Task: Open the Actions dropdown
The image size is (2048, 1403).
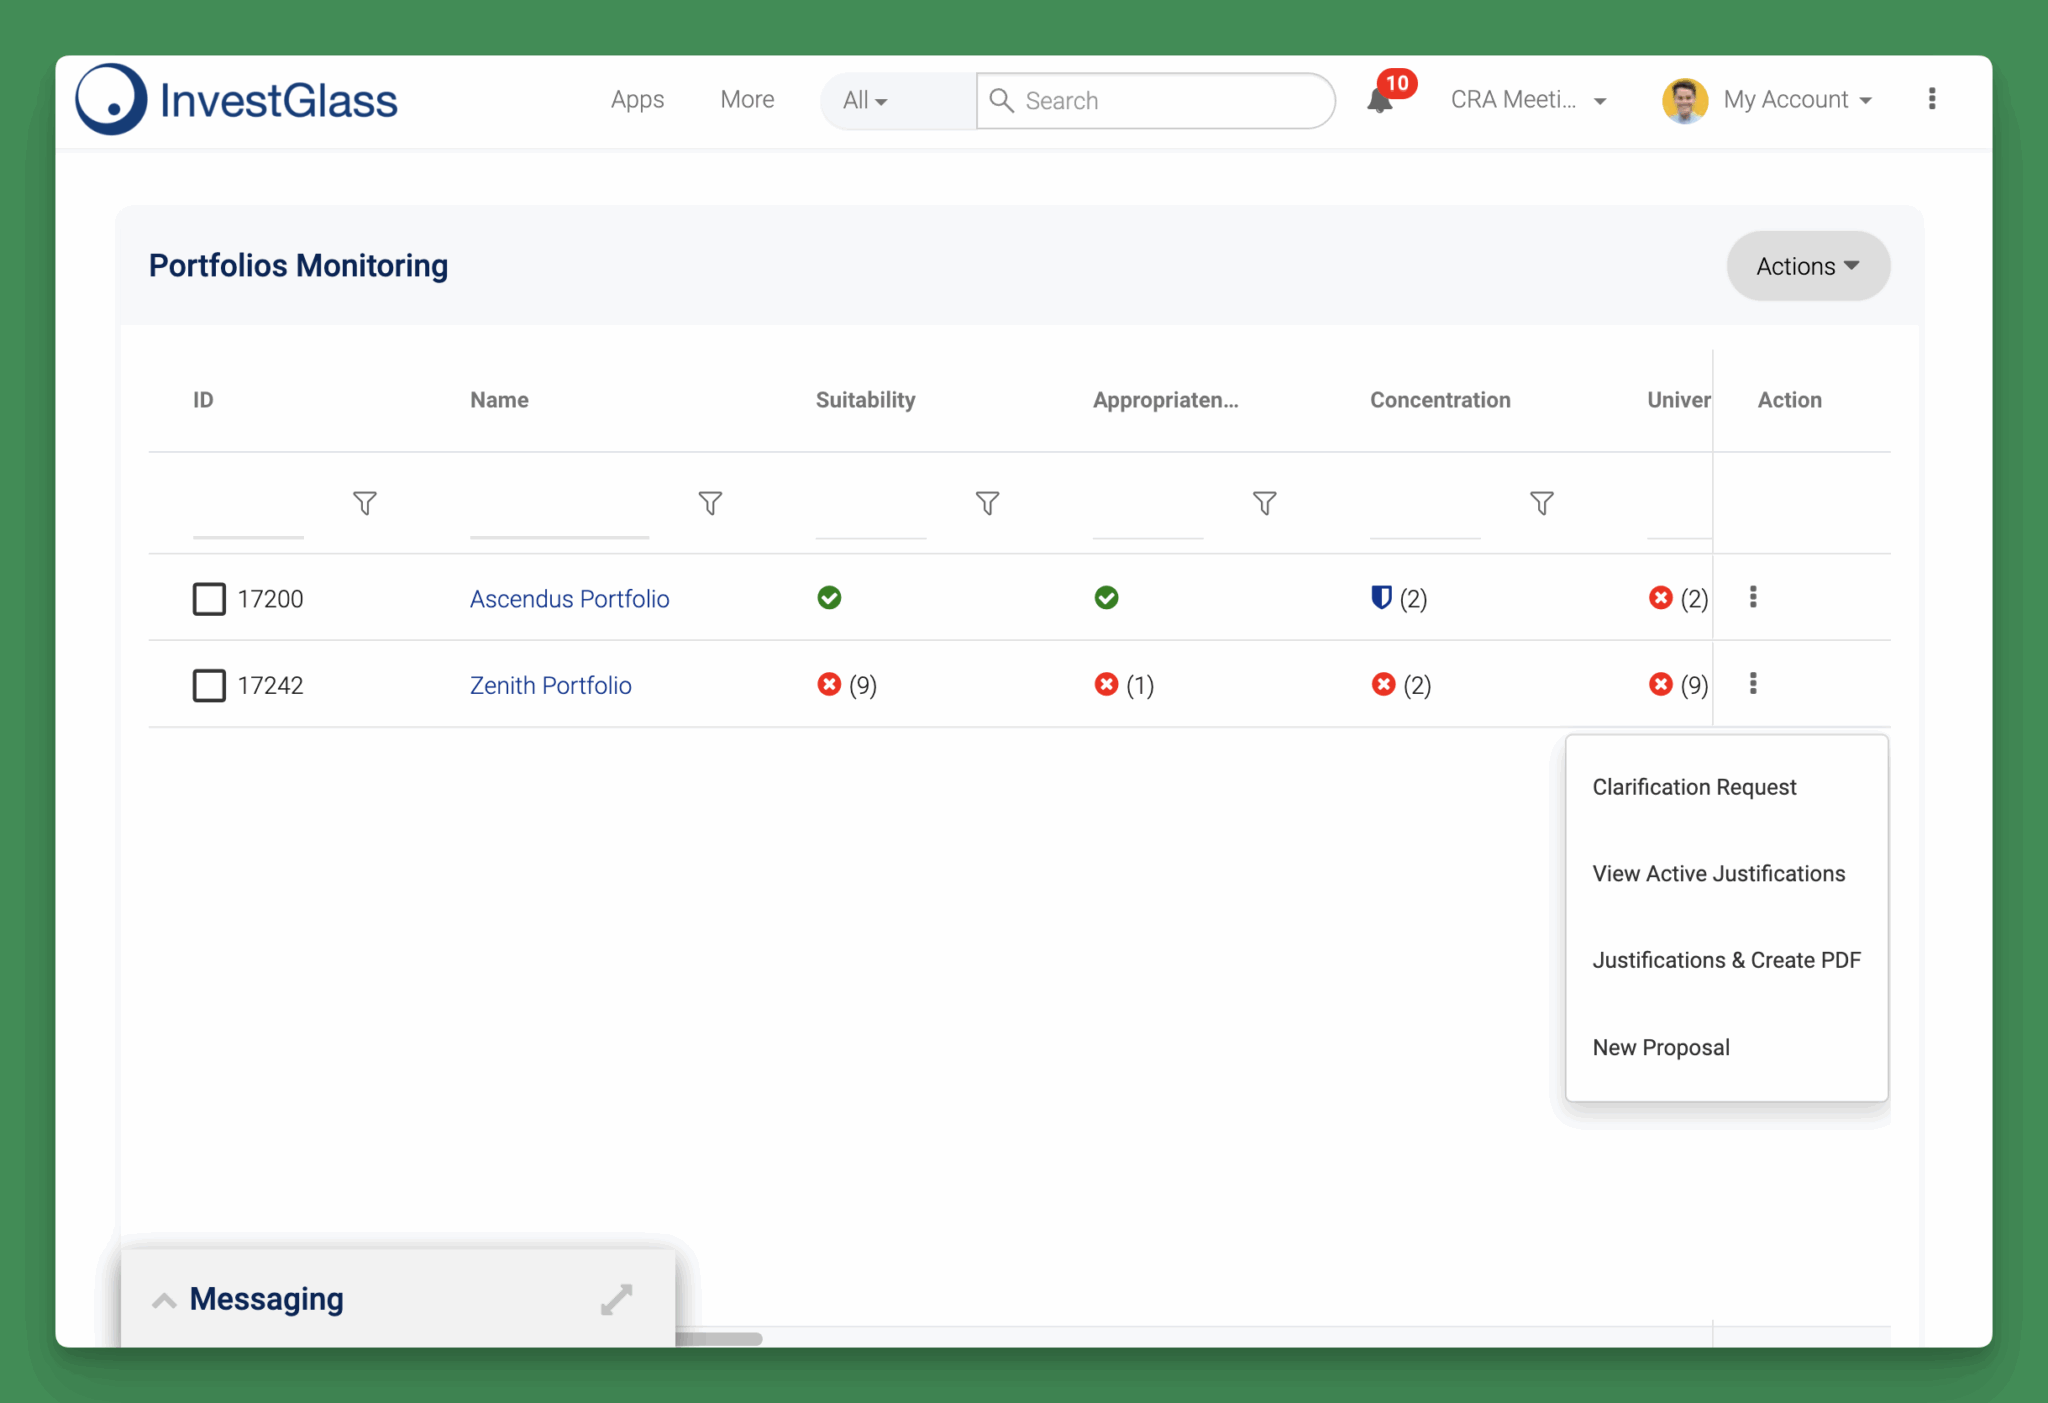Action: click(x=1806, y=265)
